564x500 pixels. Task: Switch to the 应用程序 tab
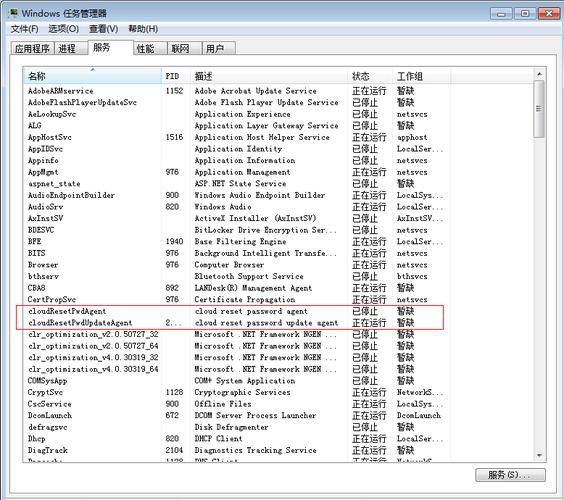[32, 49]
